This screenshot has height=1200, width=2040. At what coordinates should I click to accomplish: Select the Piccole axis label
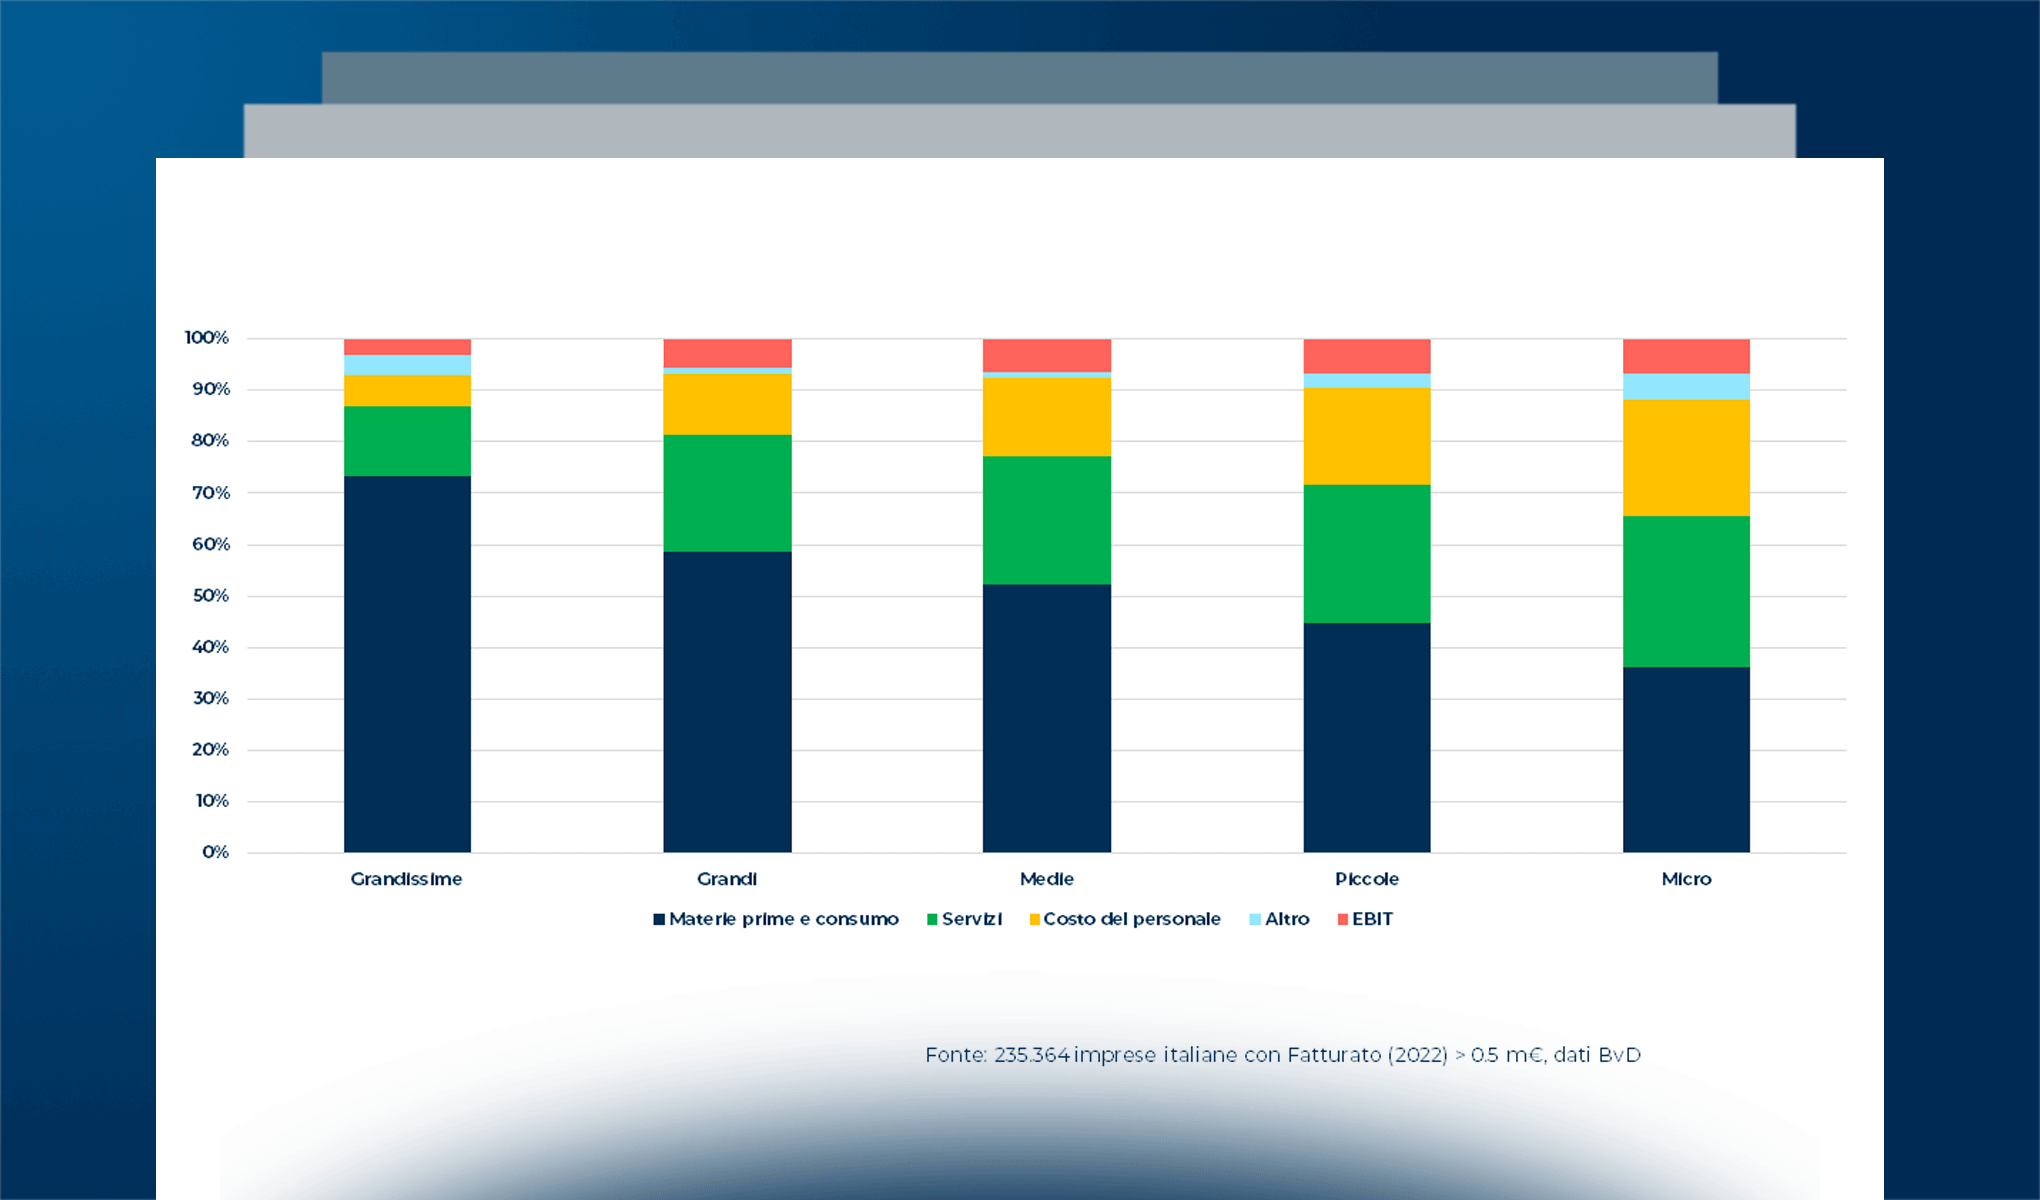click(1366, 879)
